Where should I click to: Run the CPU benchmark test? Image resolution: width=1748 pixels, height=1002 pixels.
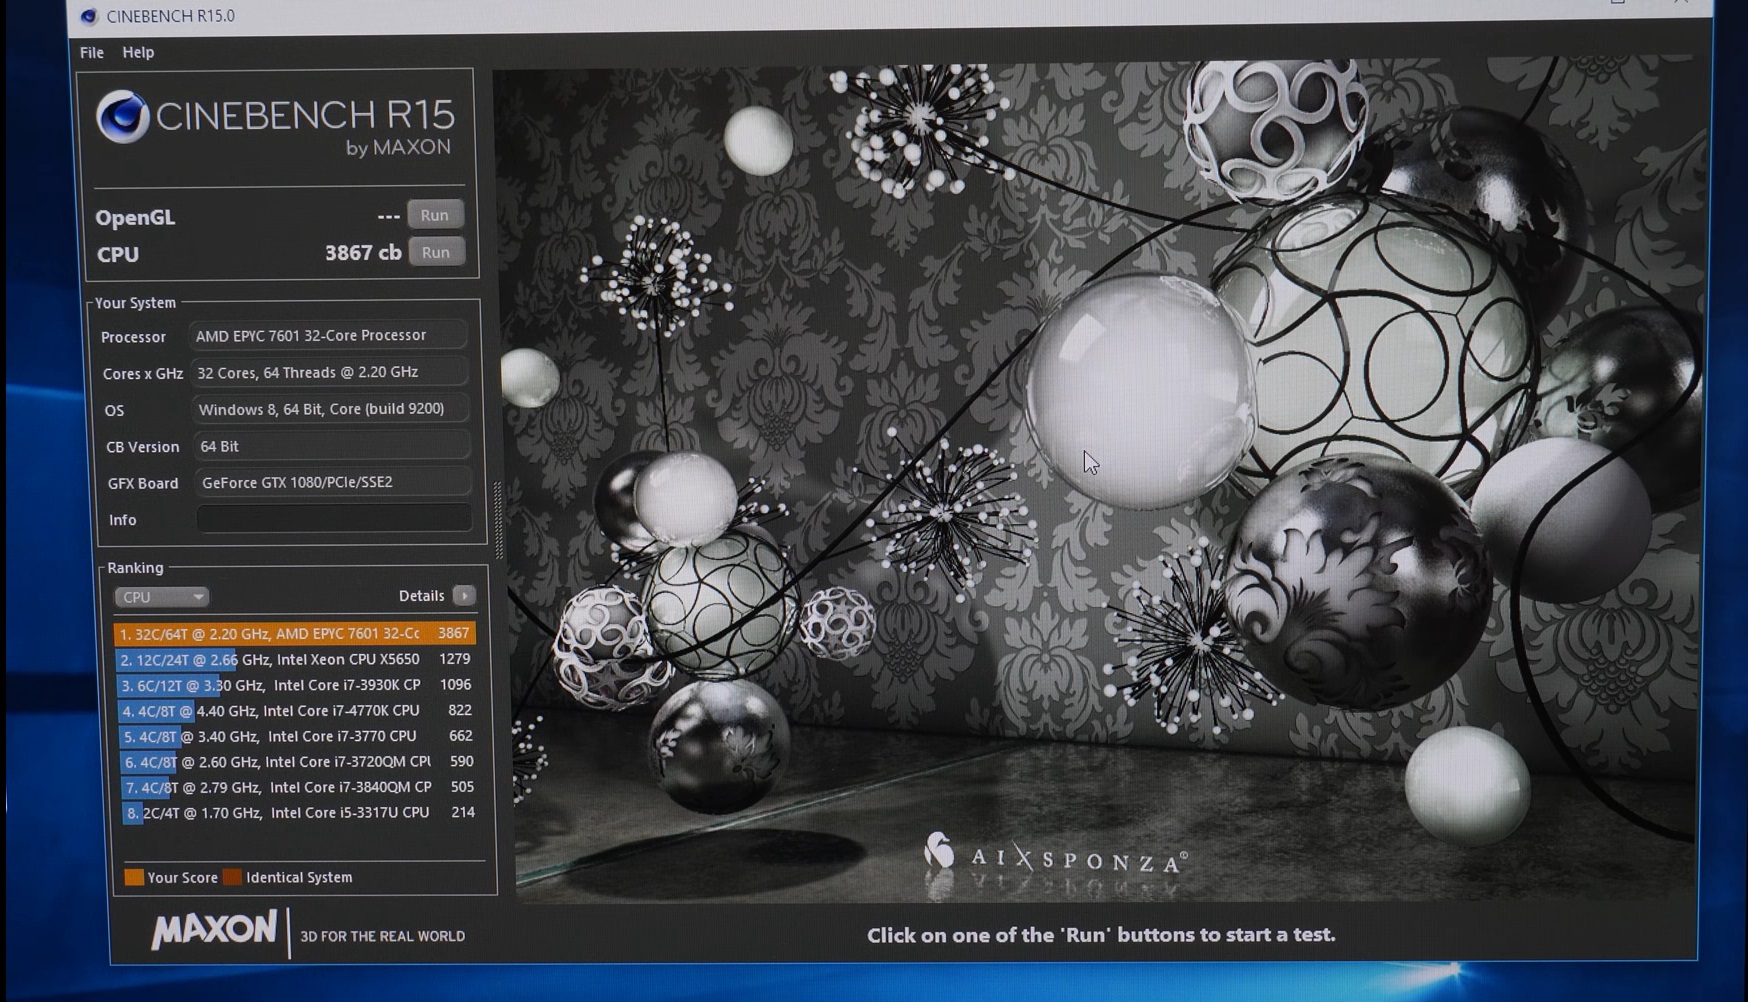click(435, 252)
